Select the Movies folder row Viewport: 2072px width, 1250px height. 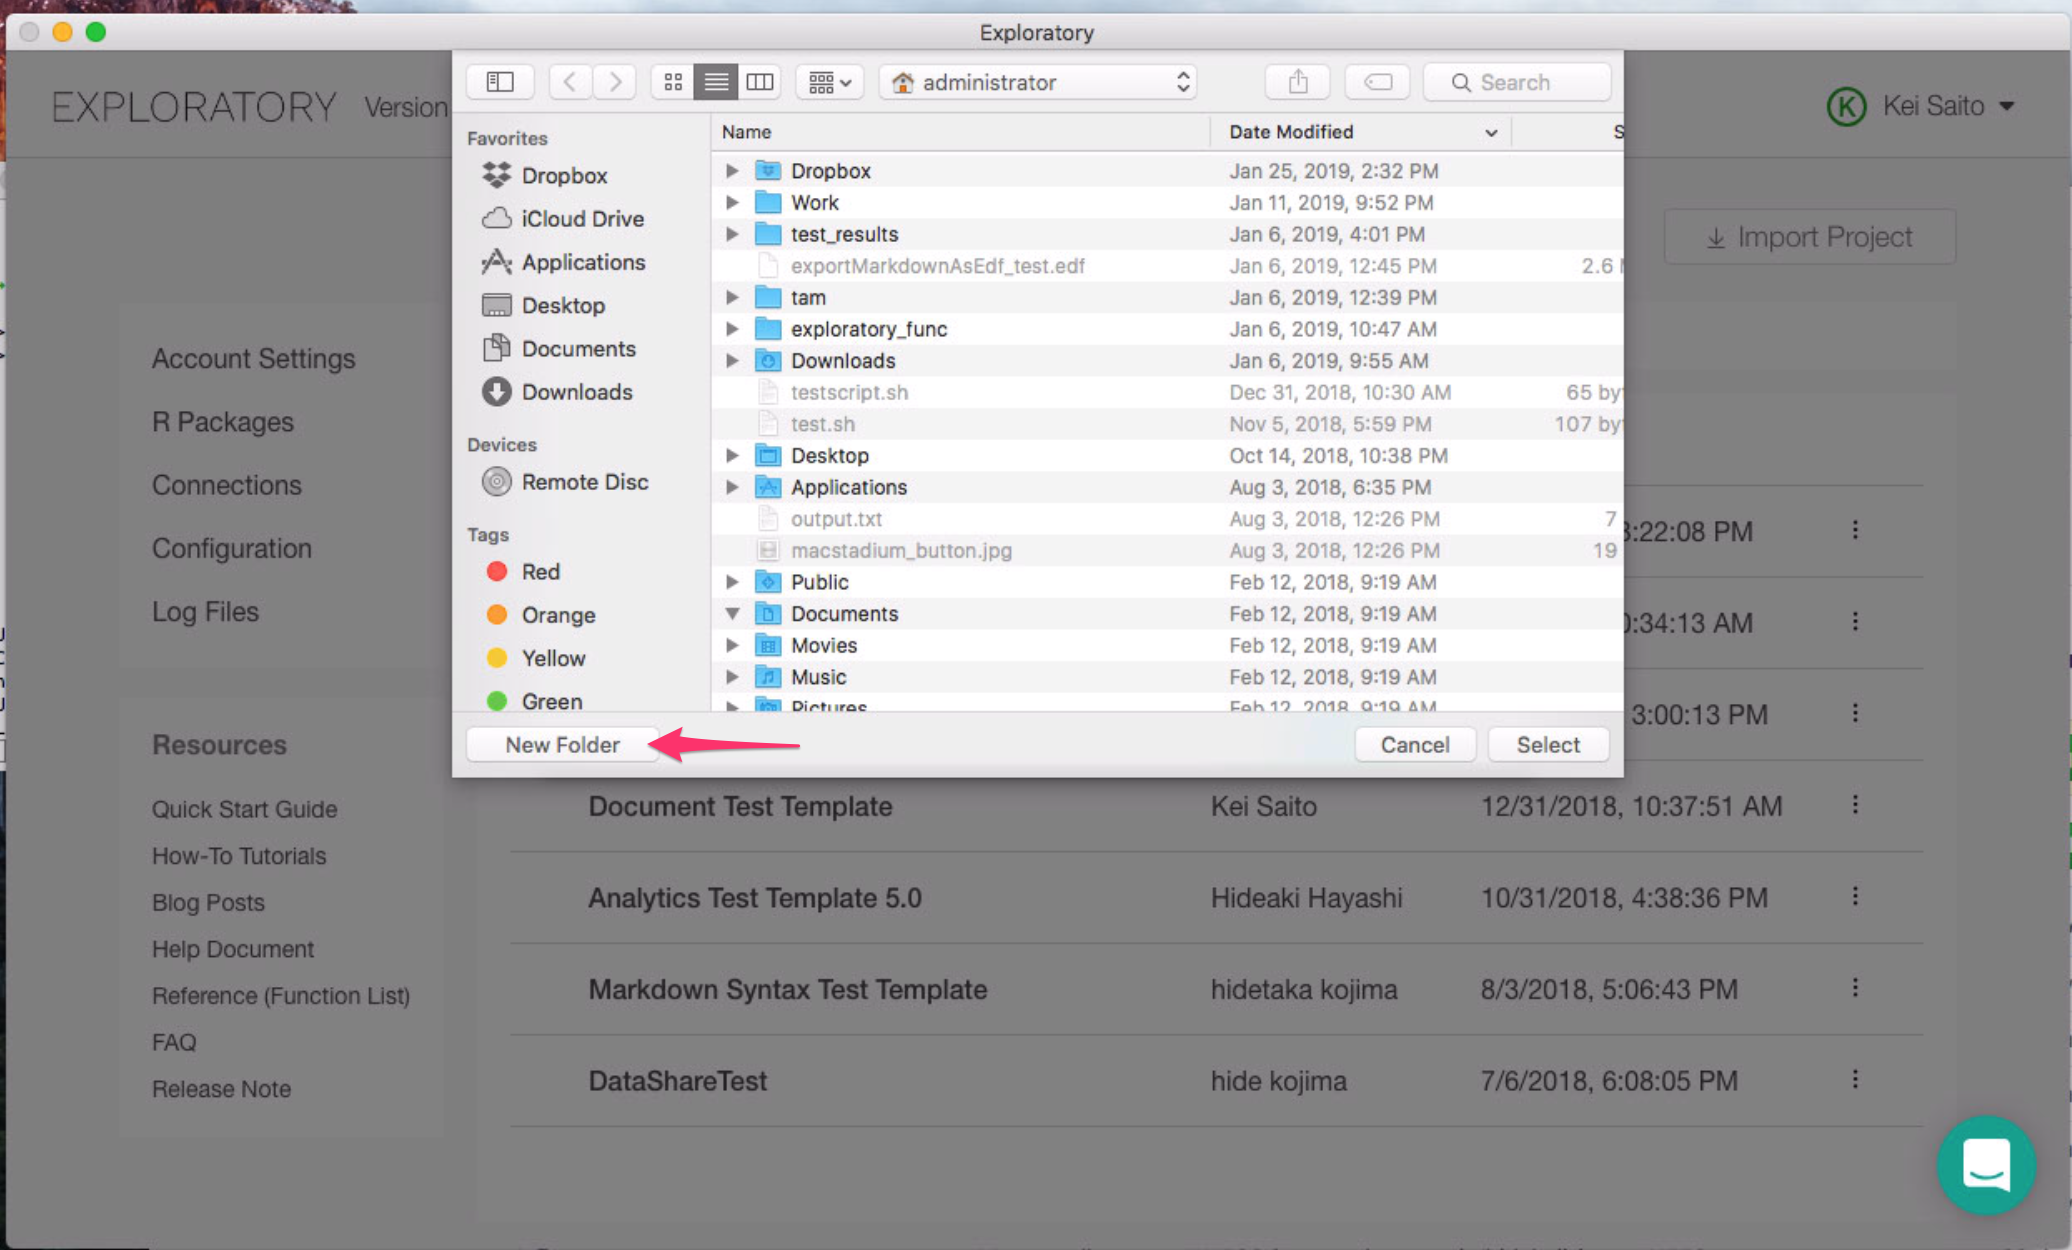point(1166,645)
